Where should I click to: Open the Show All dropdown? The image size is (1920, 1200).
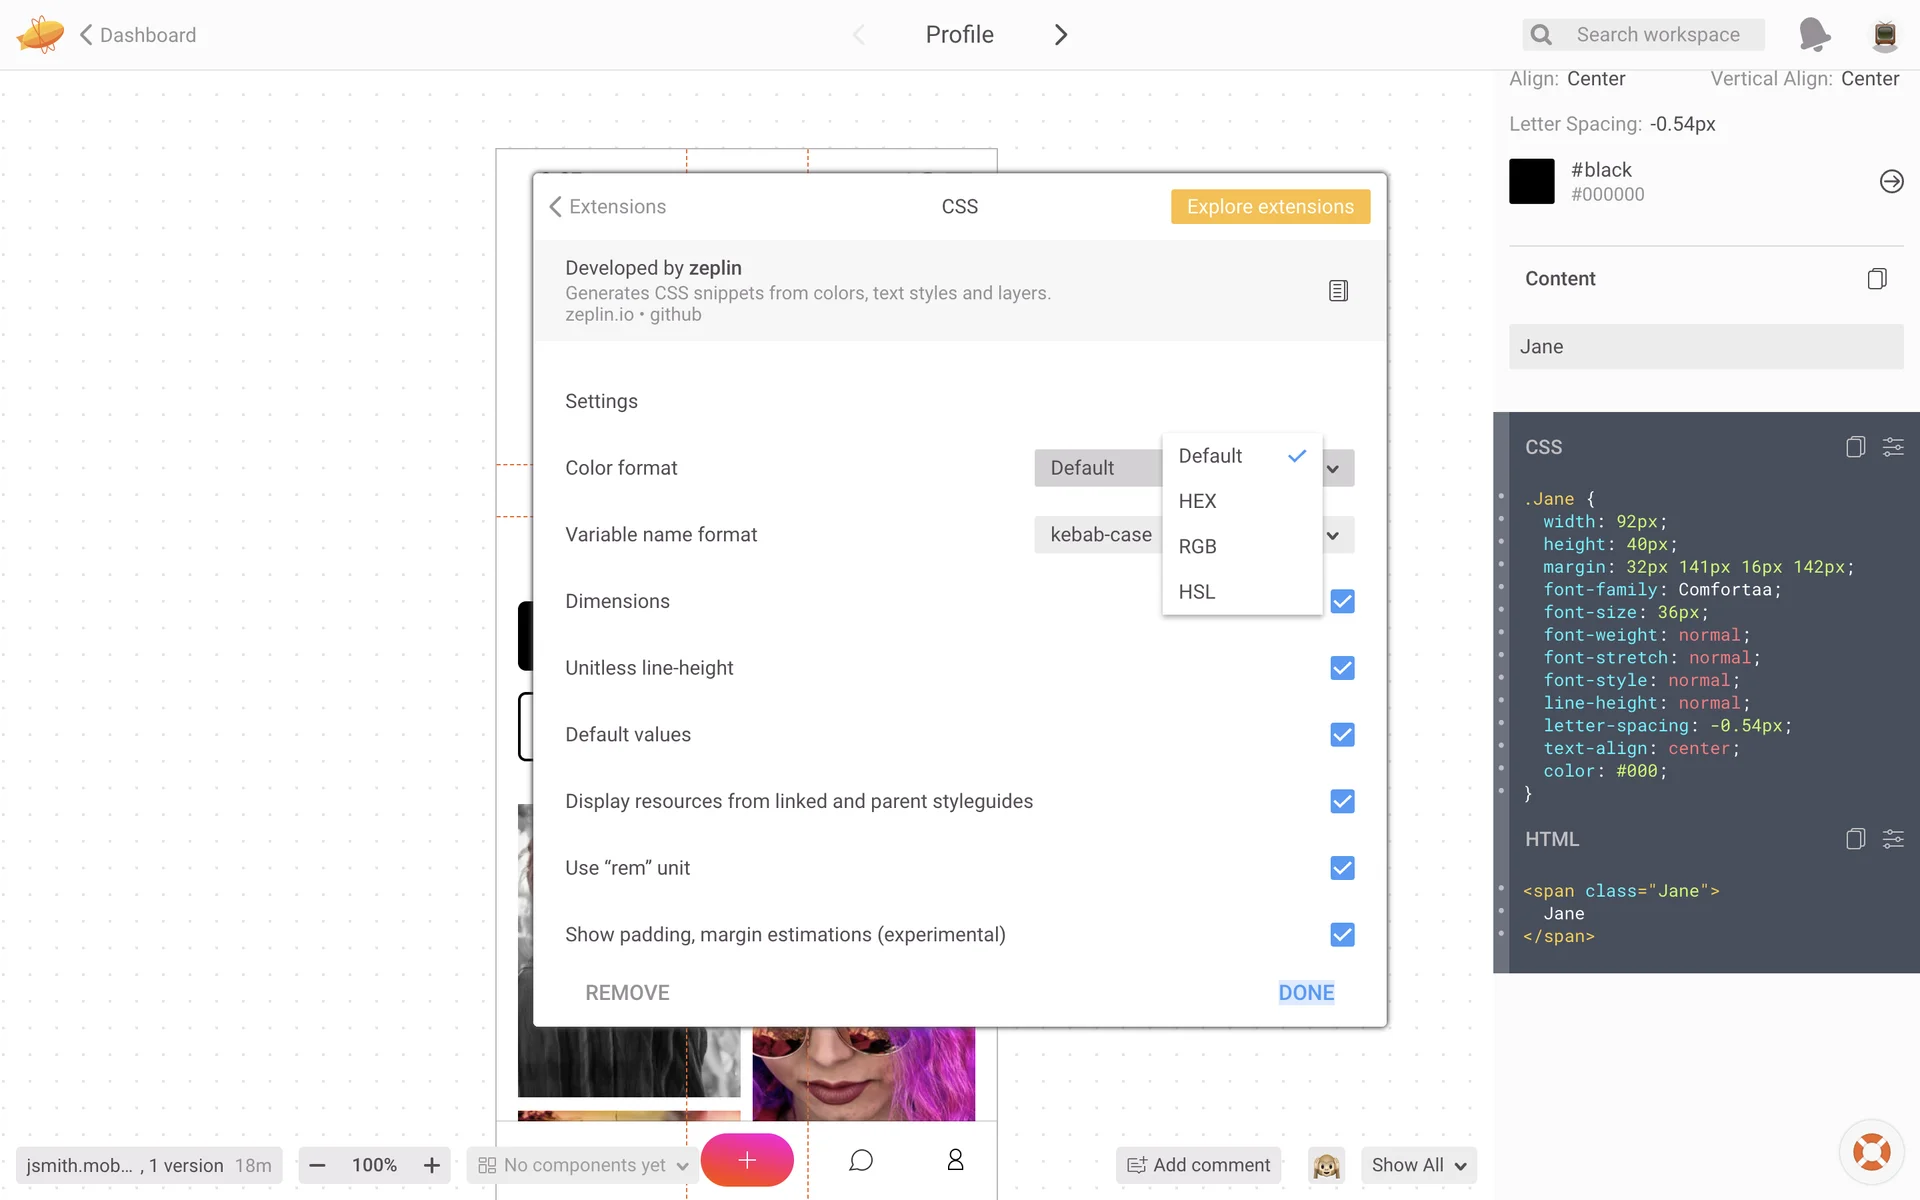click(x=1418, y=1165)
